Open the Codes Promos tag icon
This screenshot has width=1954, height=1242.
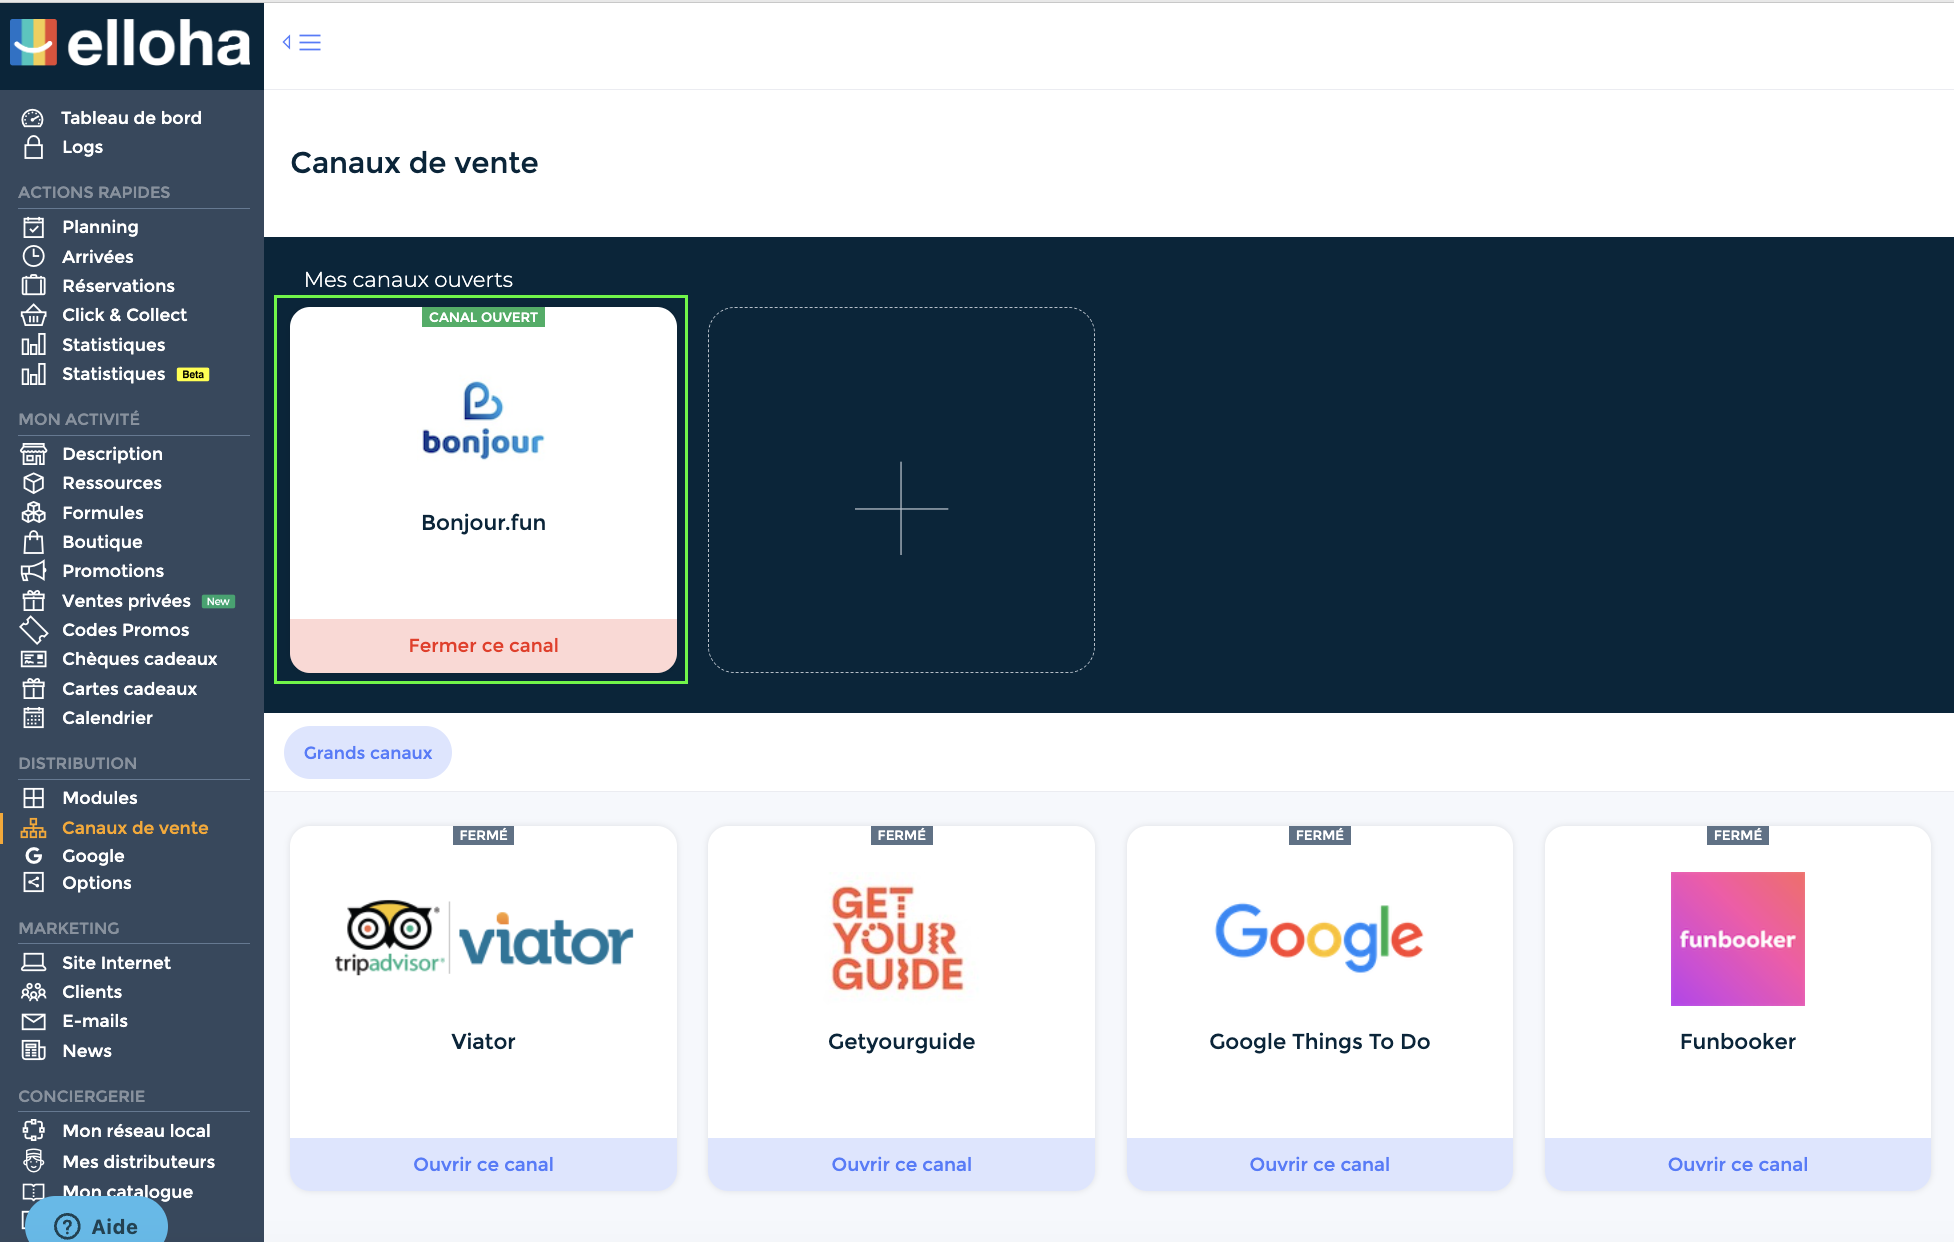34,630
